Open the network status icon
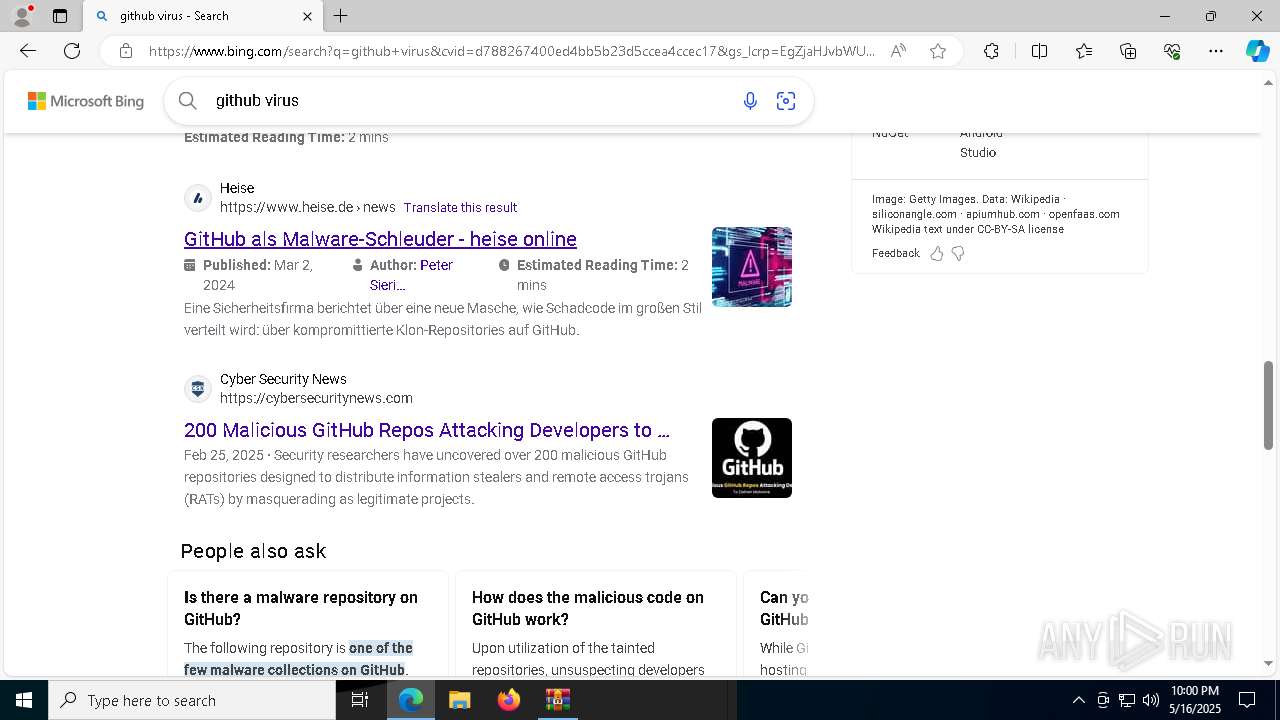 coord(1127,700)
